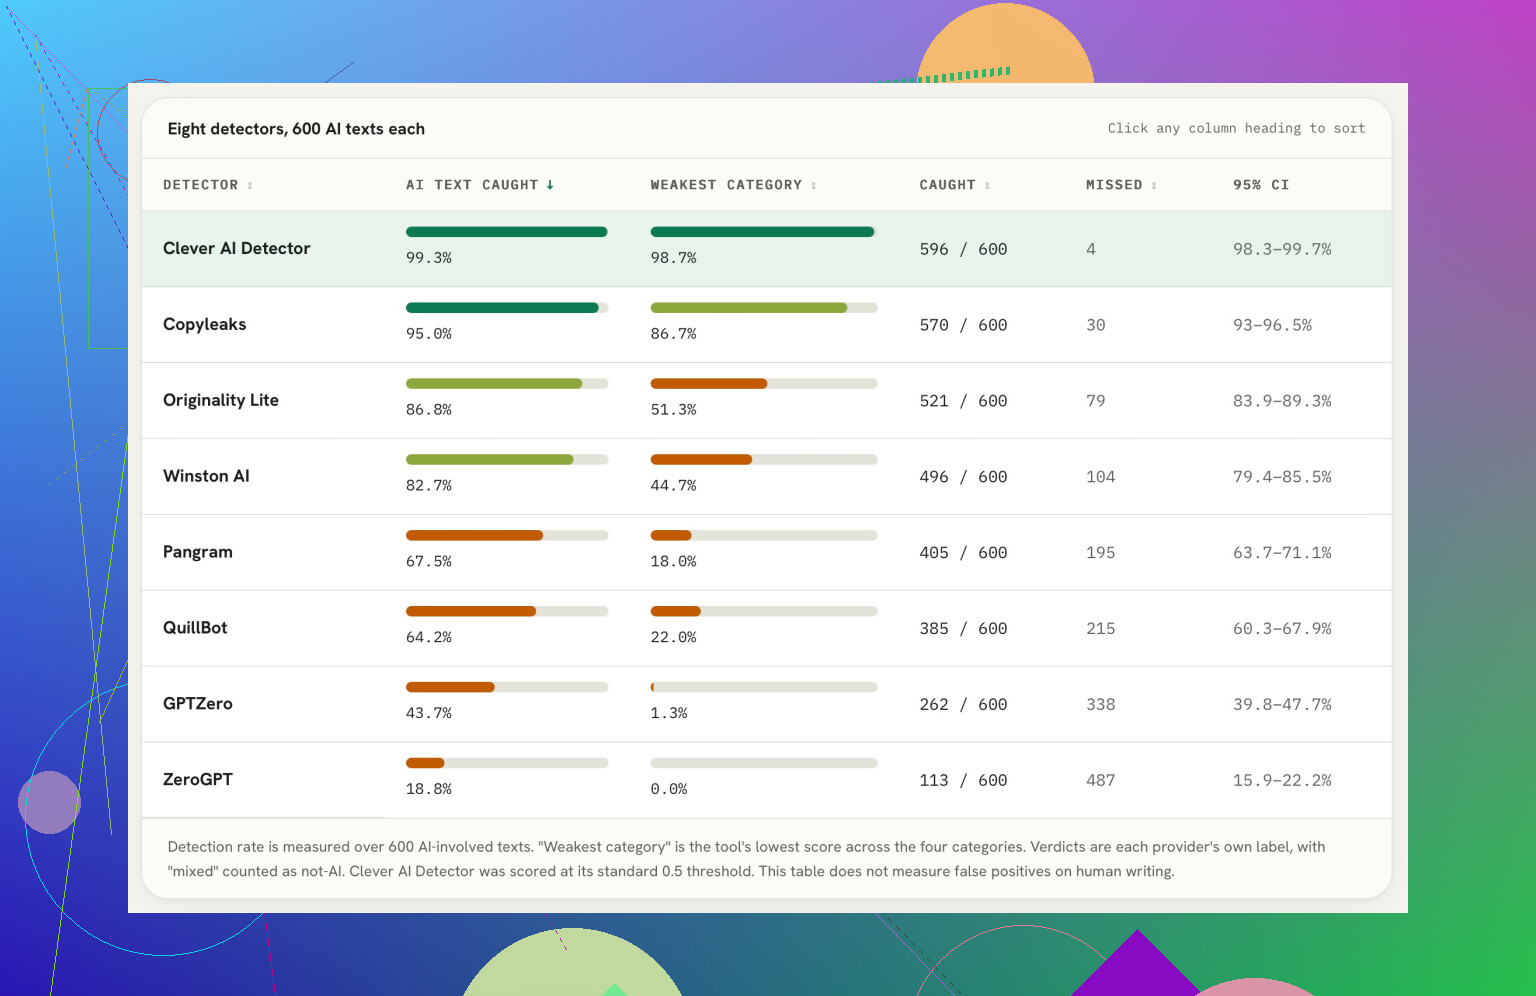The height and width of the screenshot is (996, 1536).
Task: Click the footnote text about detection rate
Action: [x=746, y=859]
